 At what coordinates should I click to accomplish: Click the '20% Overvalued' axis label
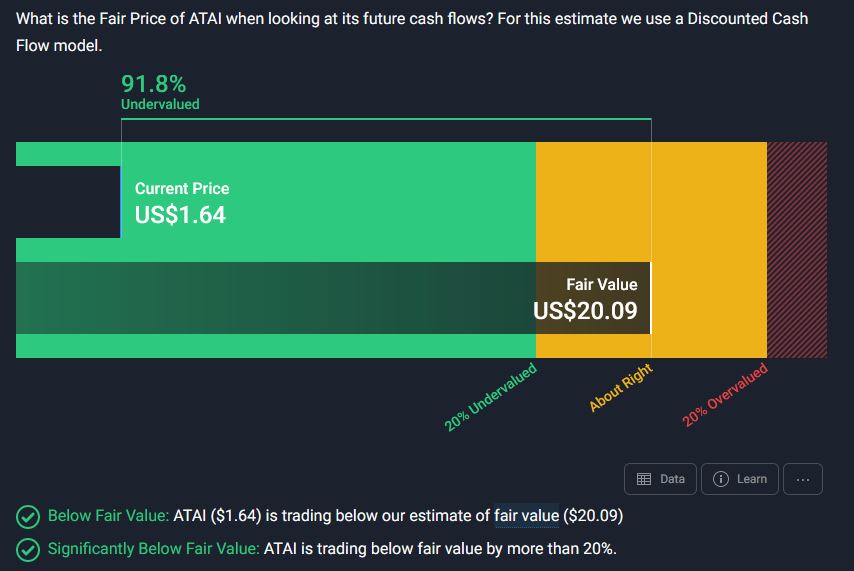point(725,396)
